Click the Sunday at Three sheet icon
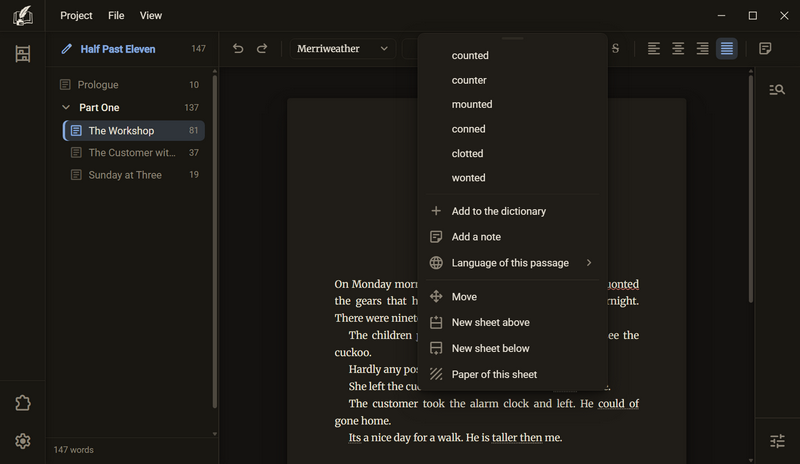Image resolution: width=800 pixels, height=464 pixels. click(x=76, y=175)
